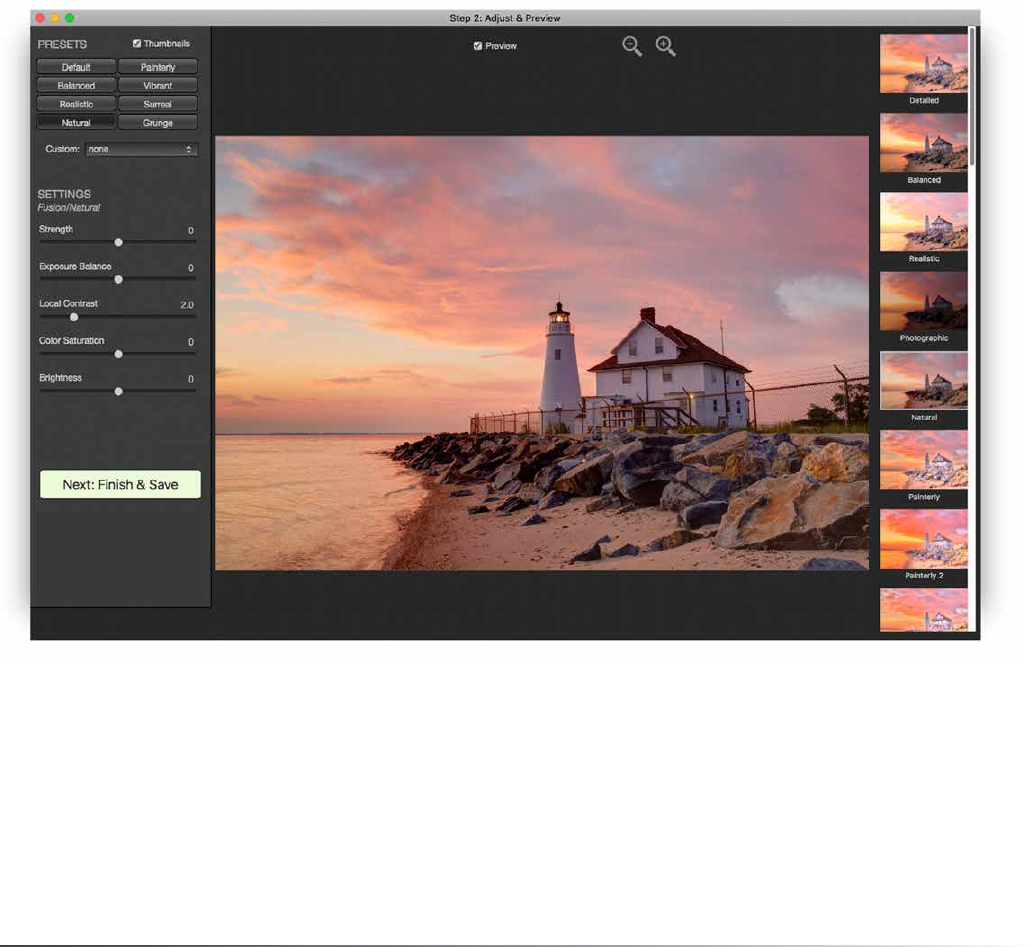The height and width of the screenshot is (947, 1032).
Task: Adjust the Color Saturation slider handle
Action: pyautogui.click(x=118, y=354)
